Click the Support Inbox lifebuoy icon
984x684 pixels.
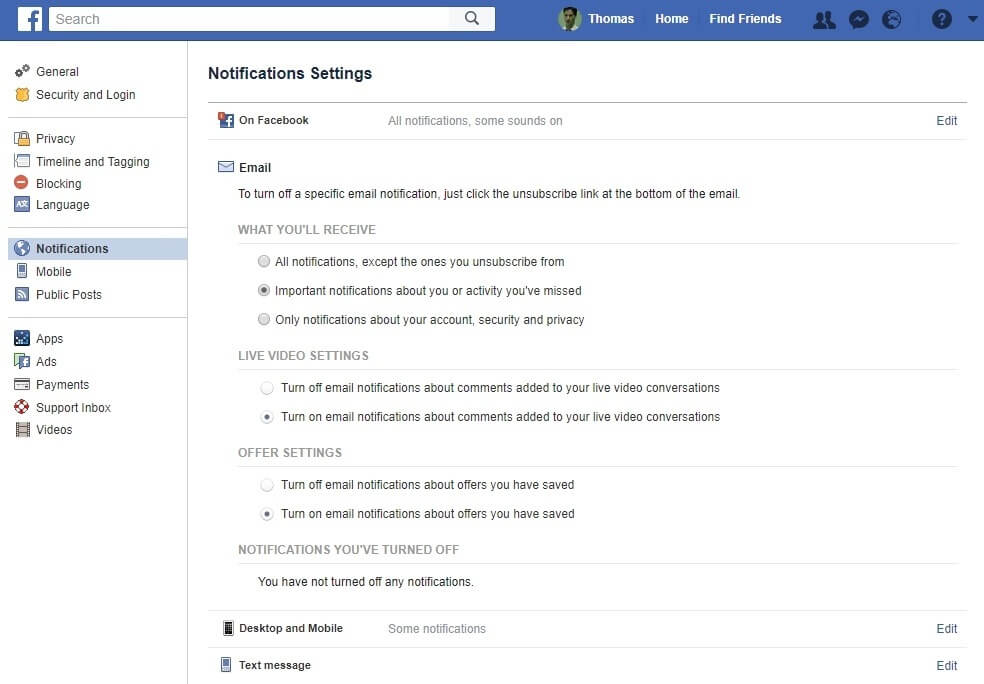tap(22, 407)
